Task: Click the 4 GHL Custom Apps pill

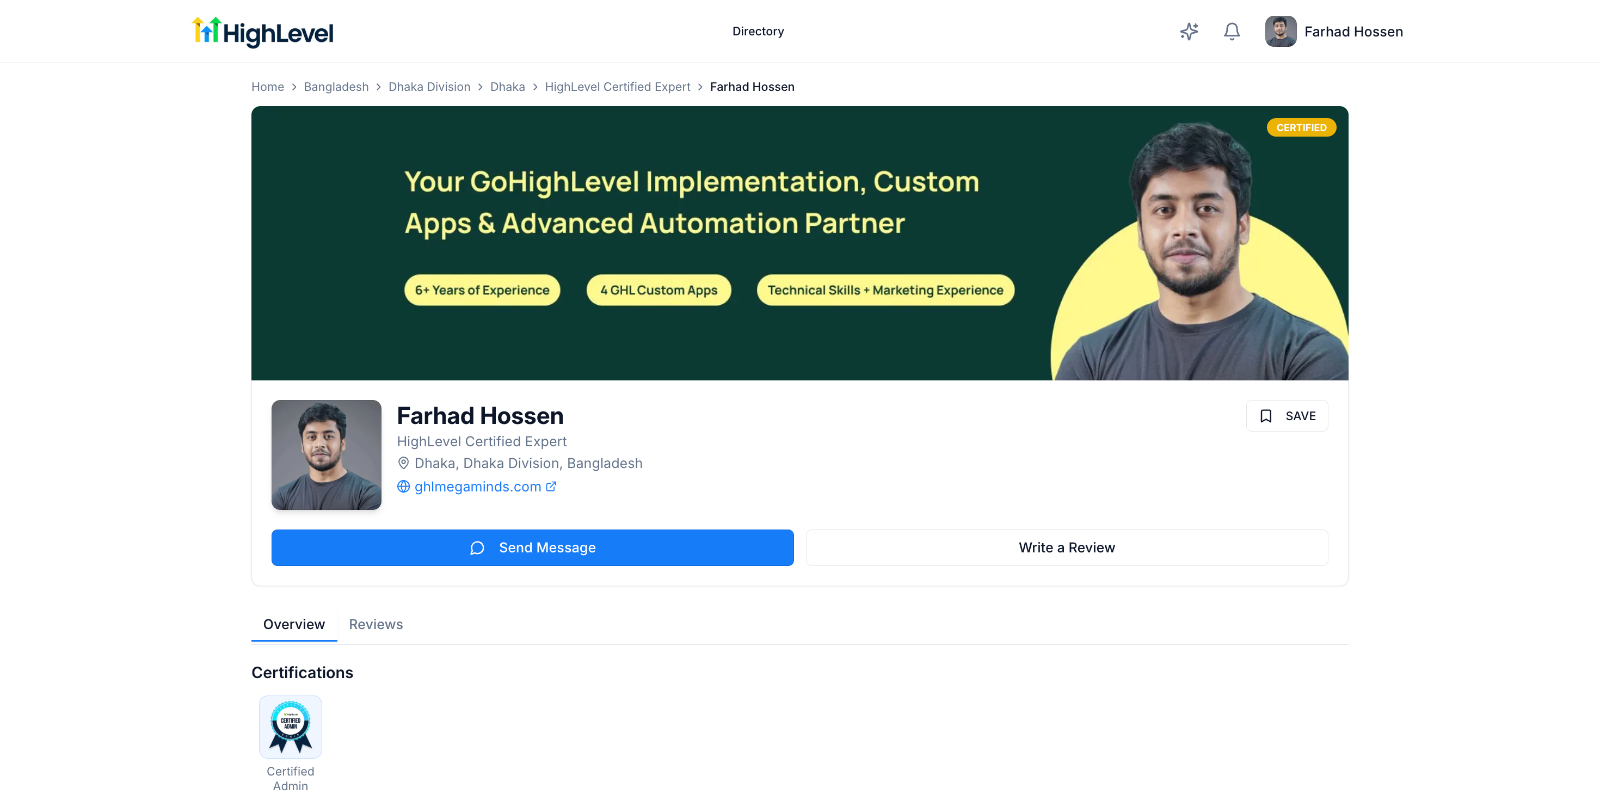Action: (x=659, y=290)
